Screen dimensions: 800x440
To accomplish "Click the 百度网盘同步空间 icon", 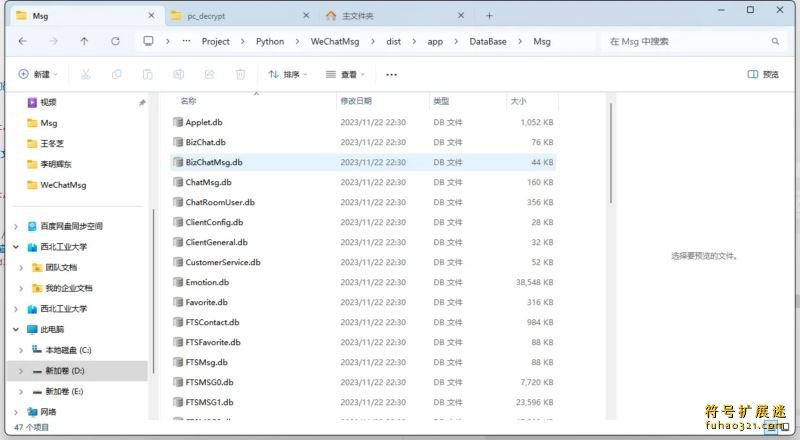I will pos(32,226).
